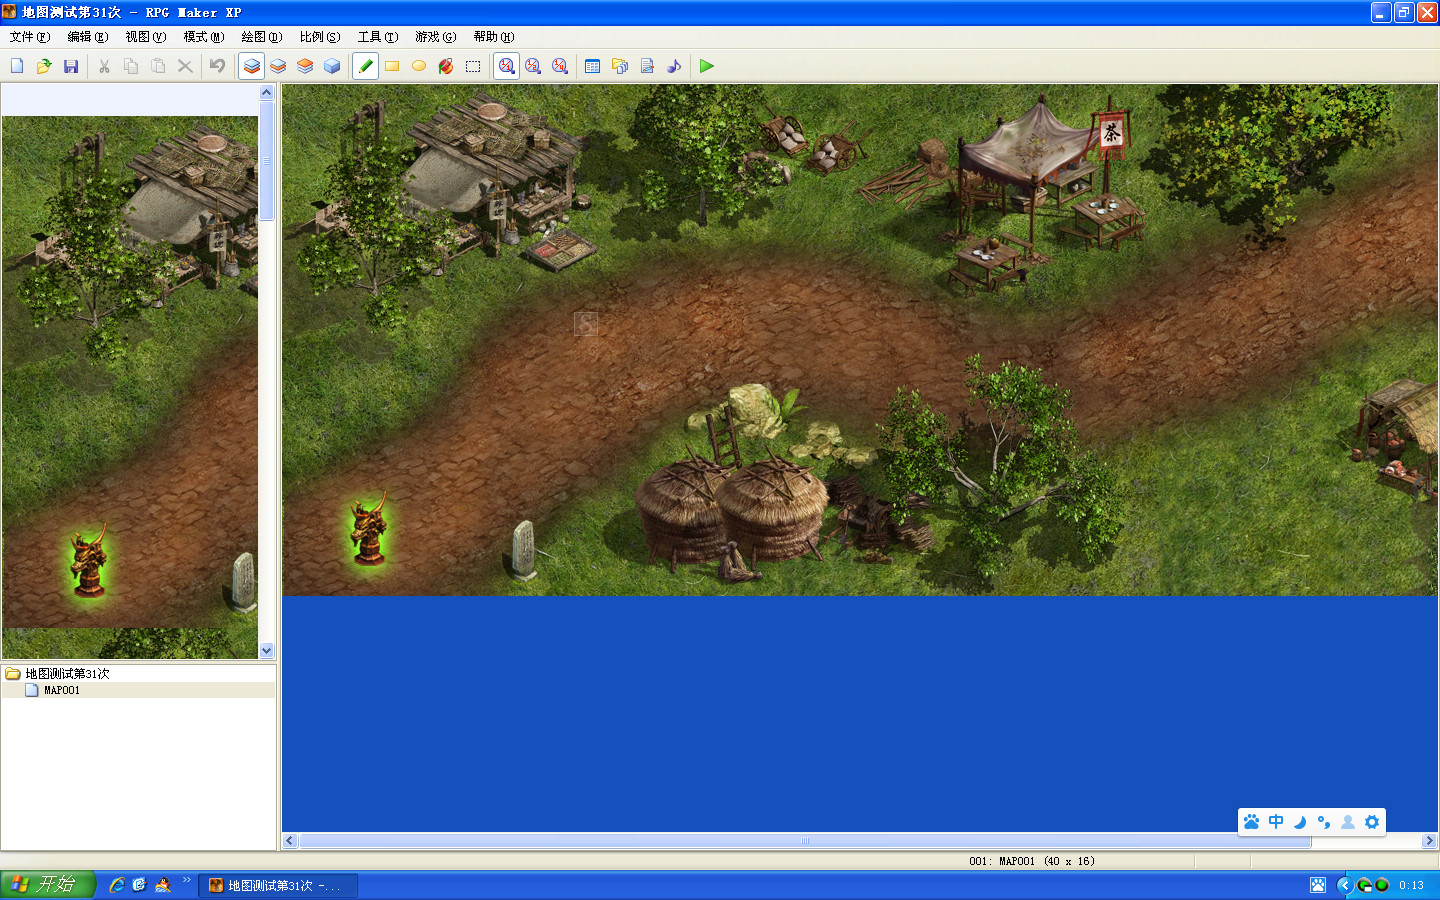Start playtest with the green play arrow

coord(707,66)
